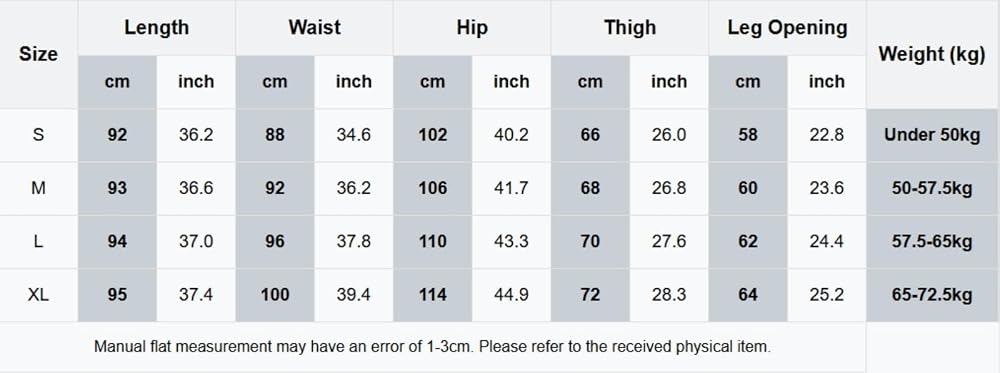1000x373 pixels.
Task: Select the L size row label
Action: pyautogui.click(x=38, y=242)
